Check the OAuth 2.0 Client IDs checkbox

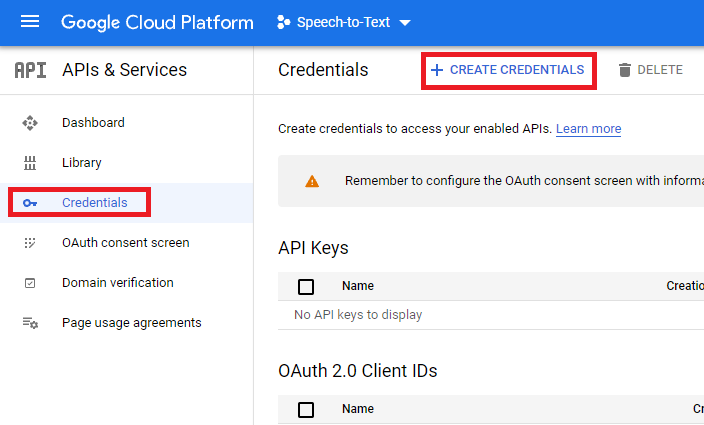[x=306, y=409]
